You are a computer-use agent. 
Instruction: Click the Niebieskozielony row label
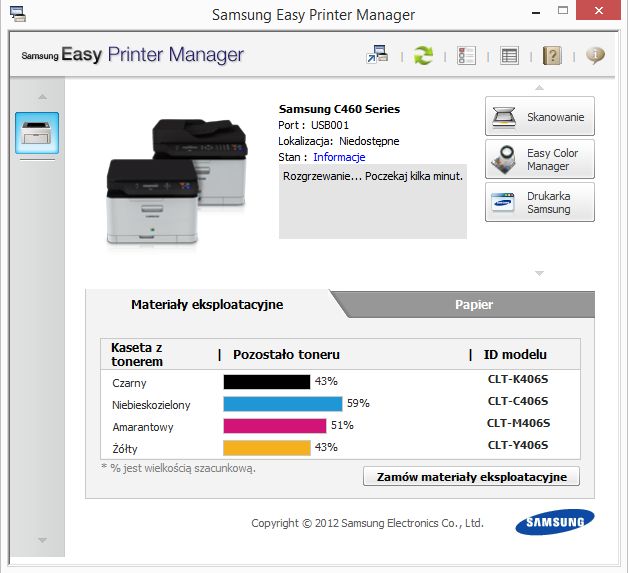coord(151,405)
